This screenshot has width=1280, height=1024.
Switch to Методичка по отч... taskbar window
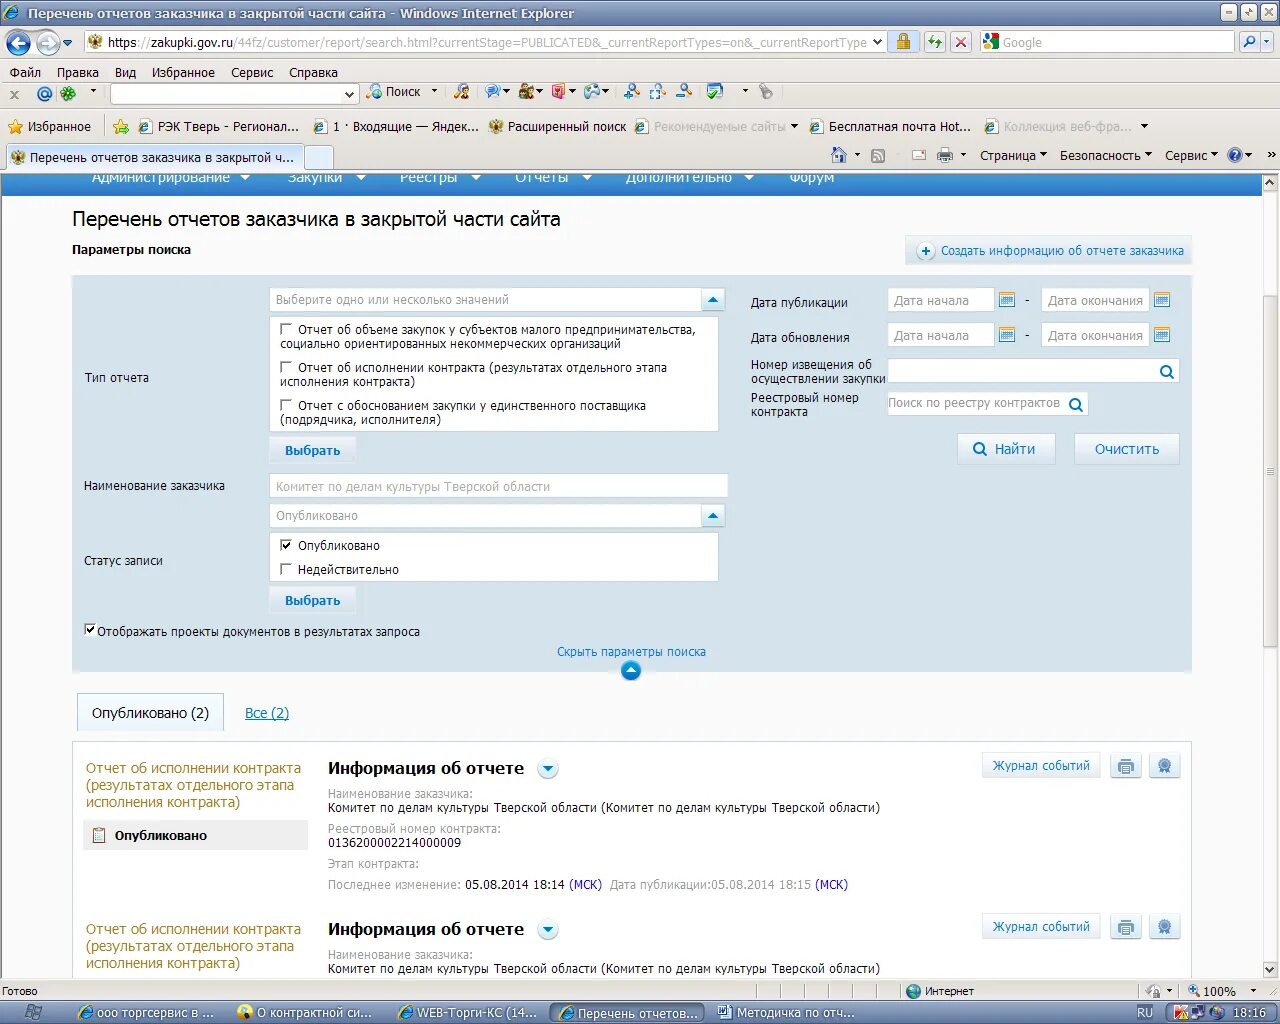(x=788, y=1013)
